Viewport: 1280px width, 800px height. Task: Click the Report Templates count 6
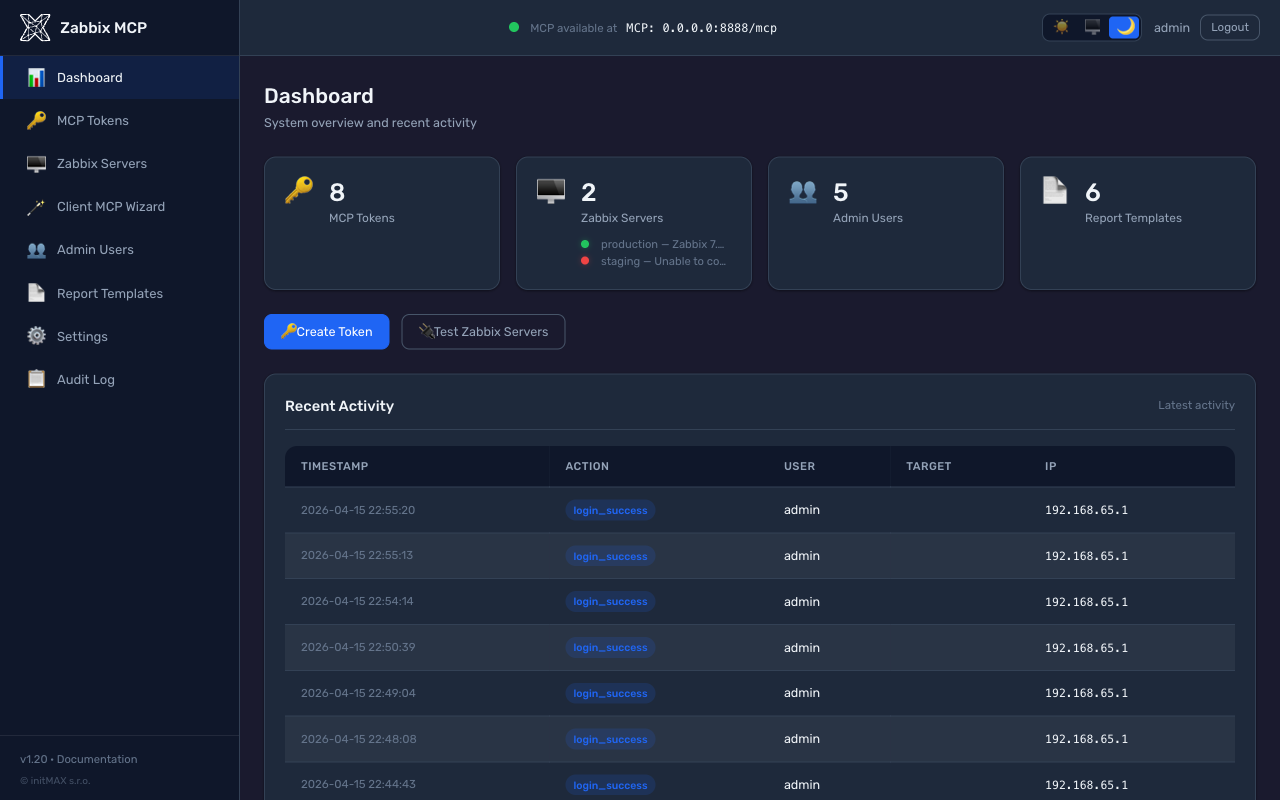(x=1093, y=192)
